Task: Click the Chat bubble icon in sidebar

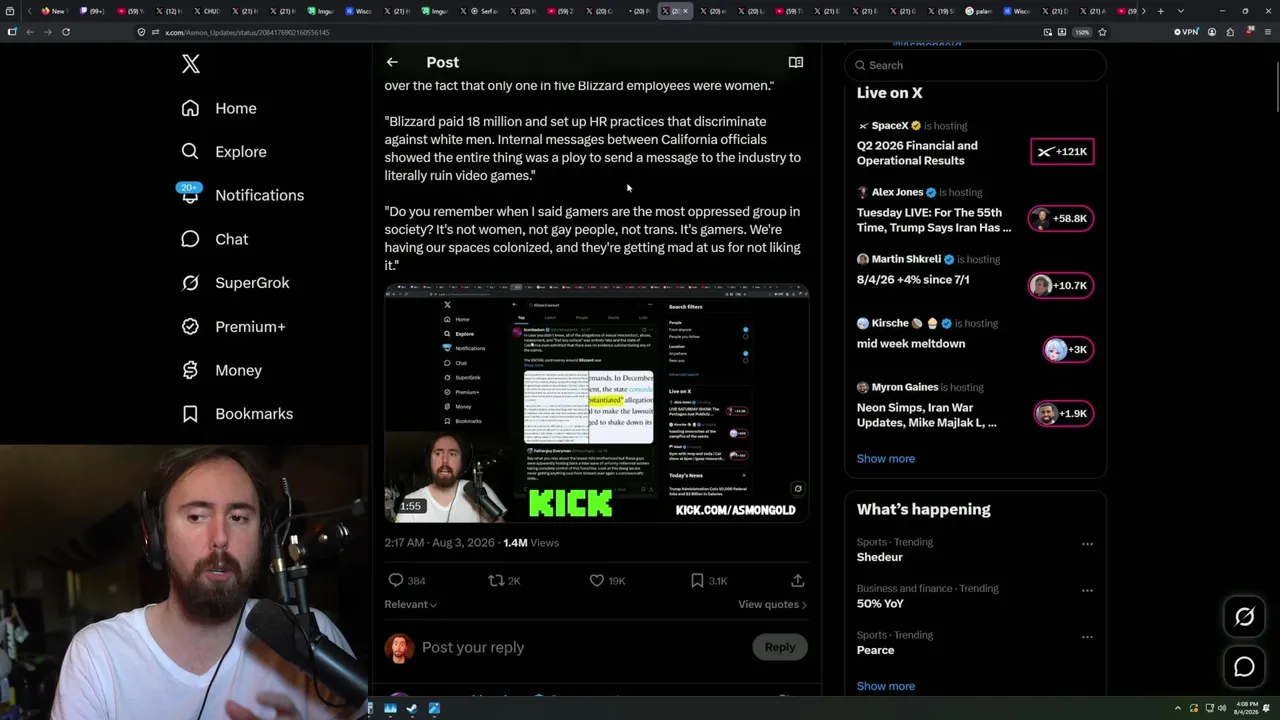Action: pyautogui.click(x=190, y=239)
